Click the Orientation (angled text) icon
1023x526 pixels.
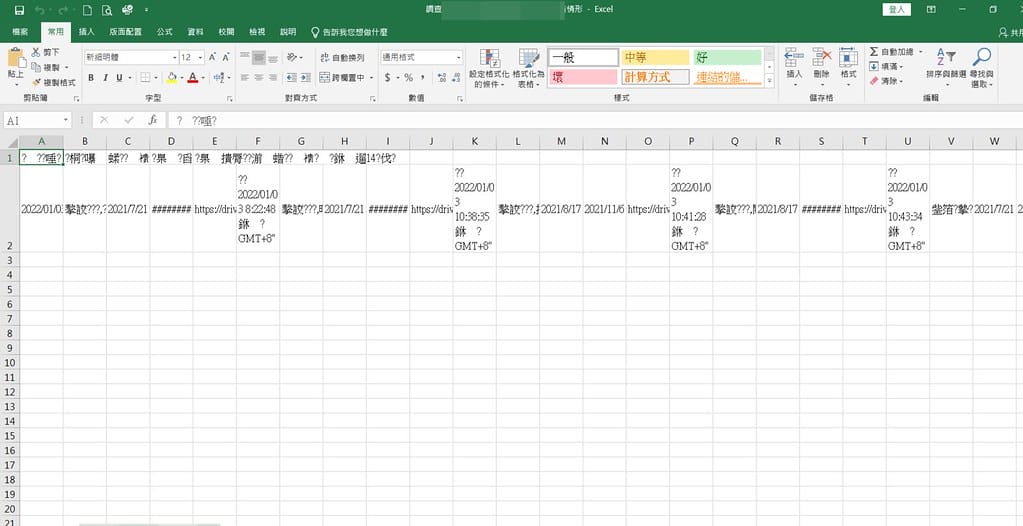[x=292, y=57]
